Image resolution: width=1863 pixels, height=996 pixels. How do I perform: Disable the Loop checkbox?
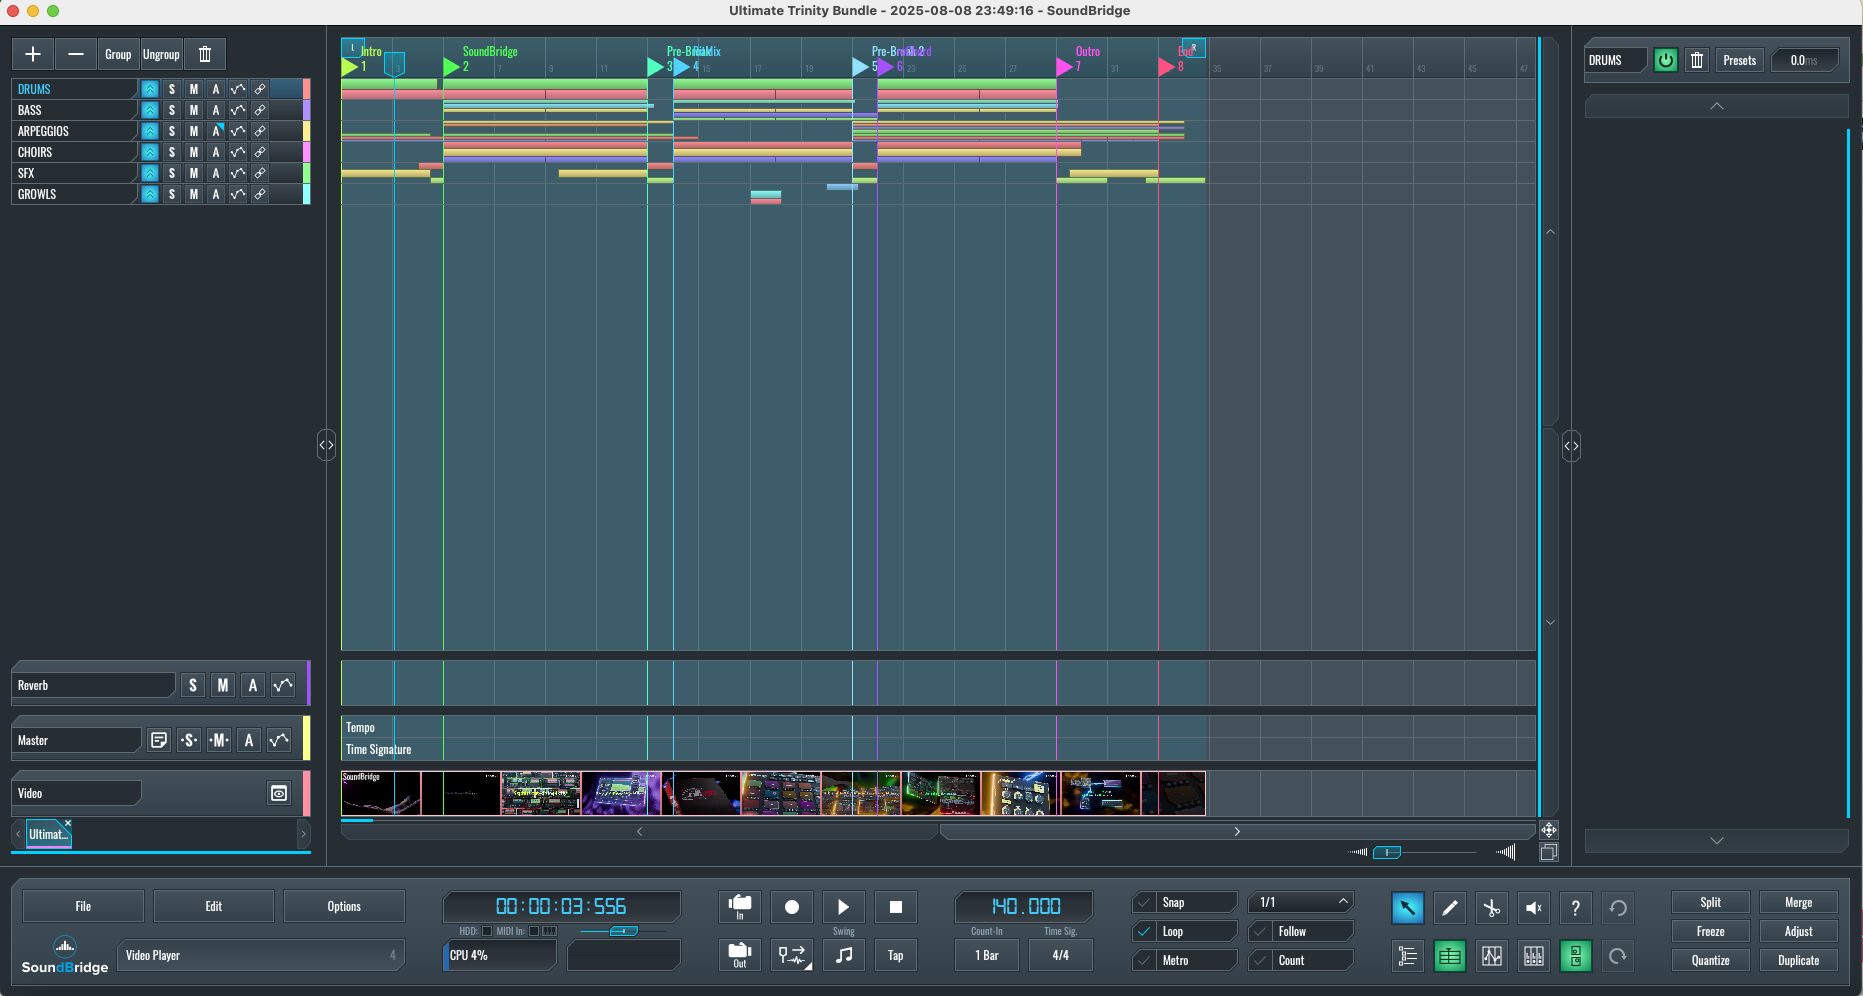[x=1144, y=931]
